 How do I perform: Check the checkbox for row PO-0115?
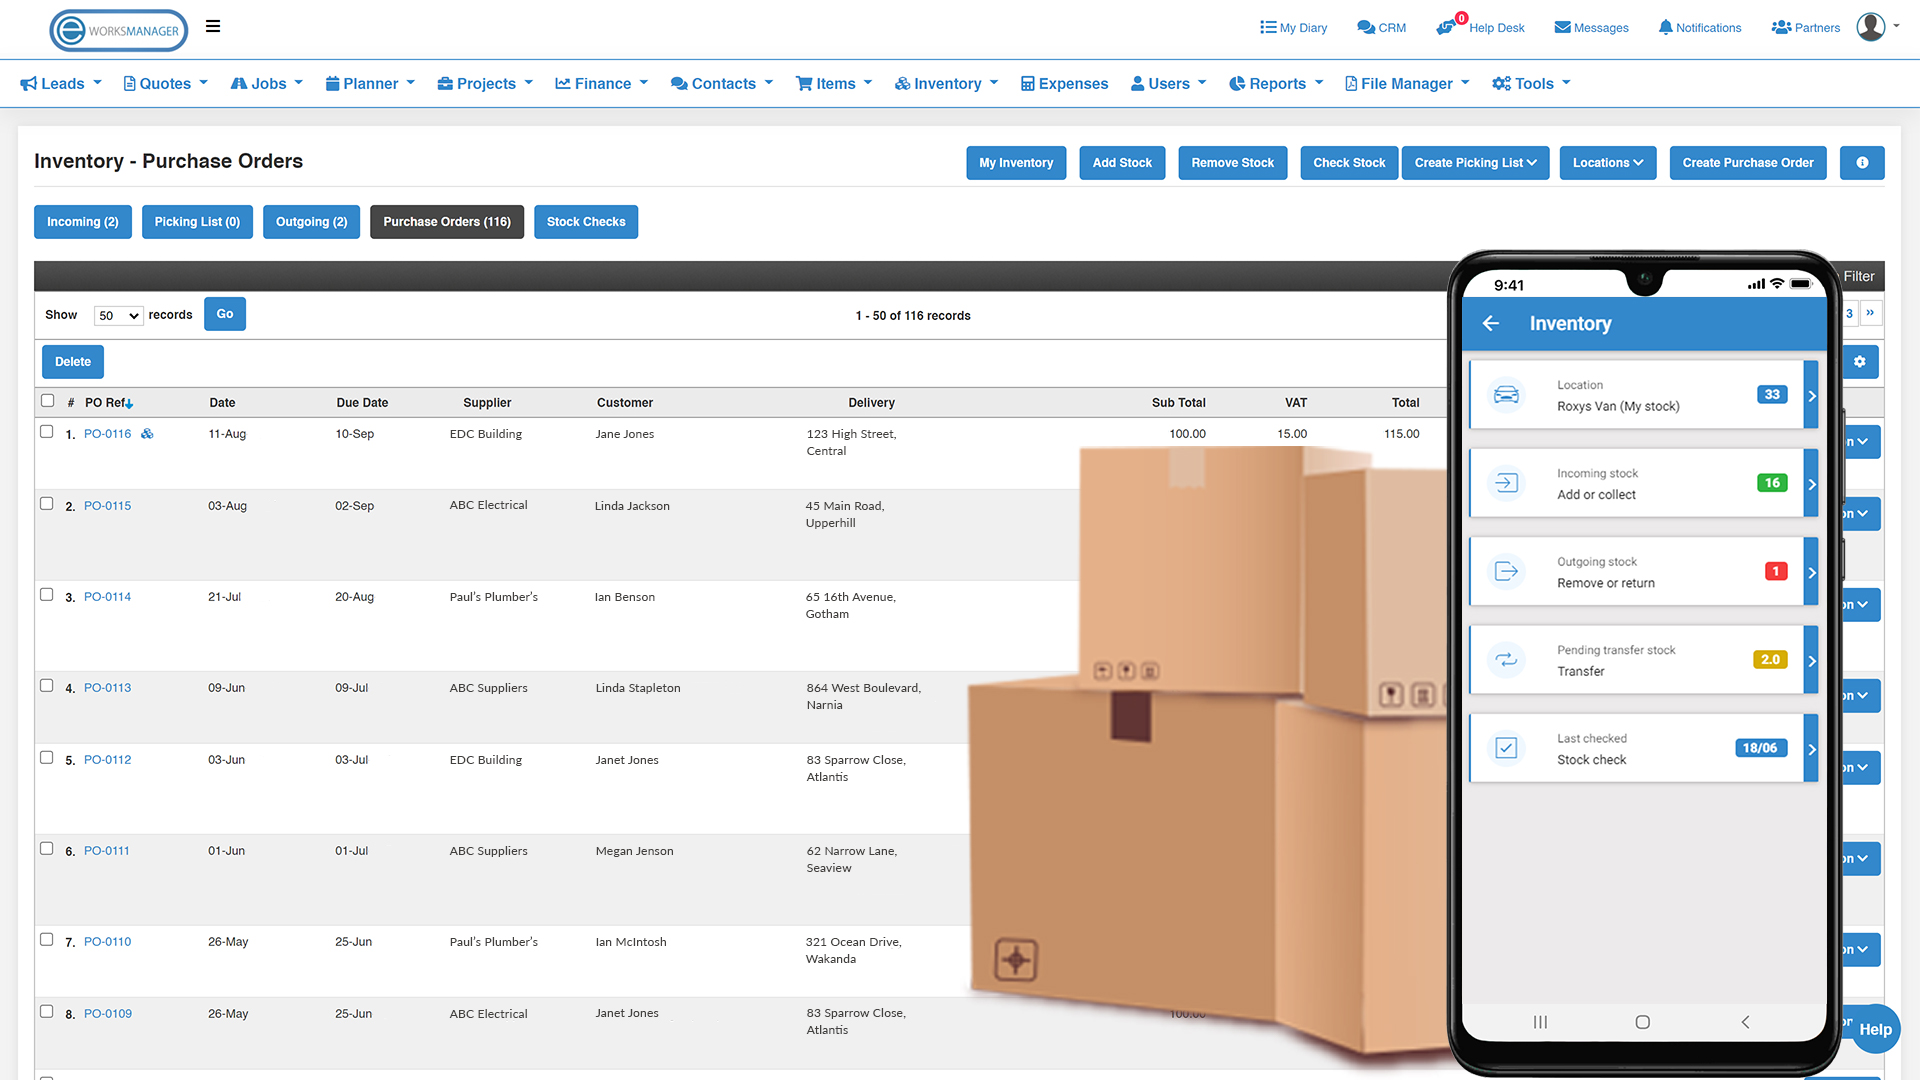tap(46, 504)
